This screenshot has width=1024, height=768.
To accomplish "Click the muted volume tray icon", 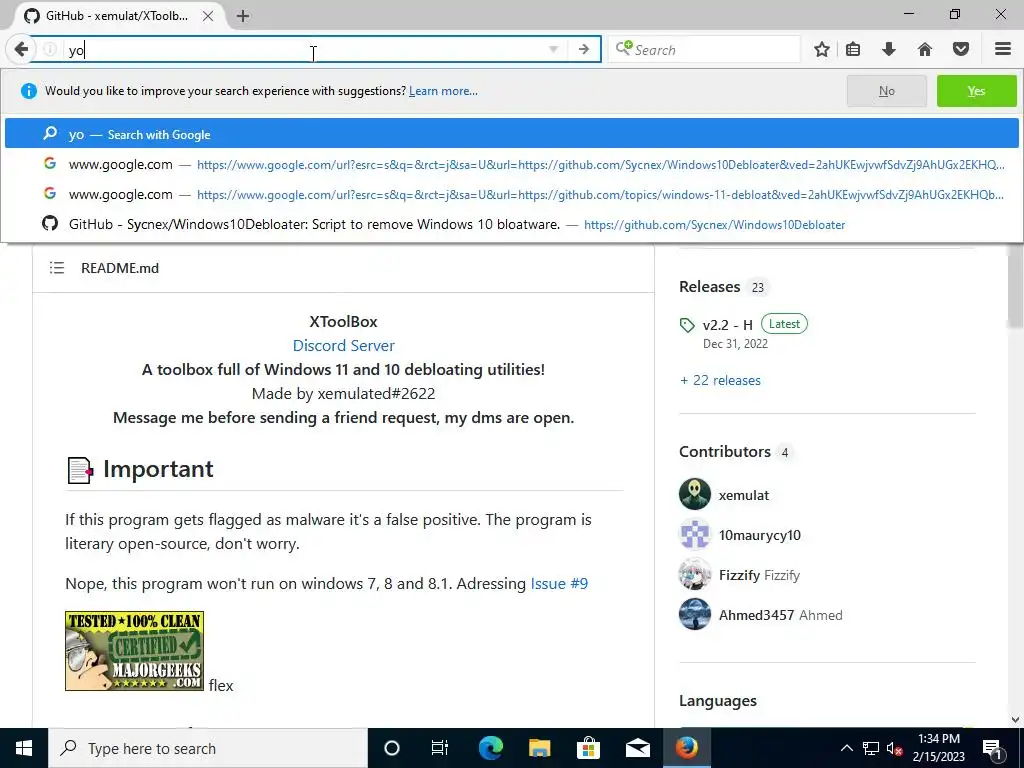I will (x=895, y=748).
